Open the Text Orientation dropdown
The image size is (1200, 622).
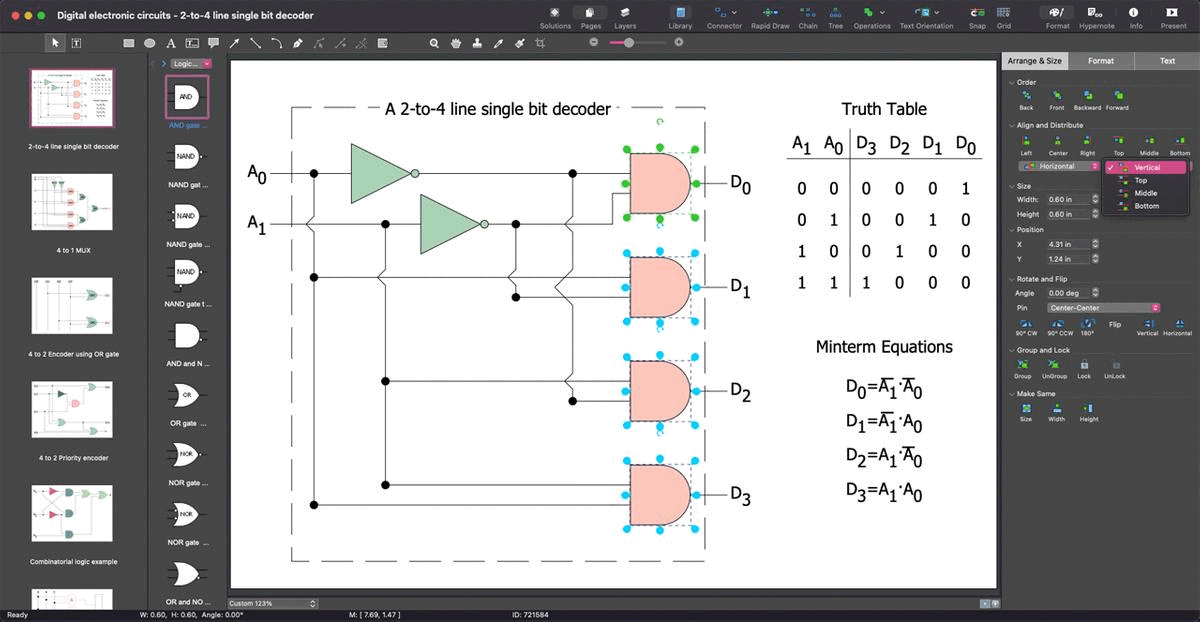(937, 12)
